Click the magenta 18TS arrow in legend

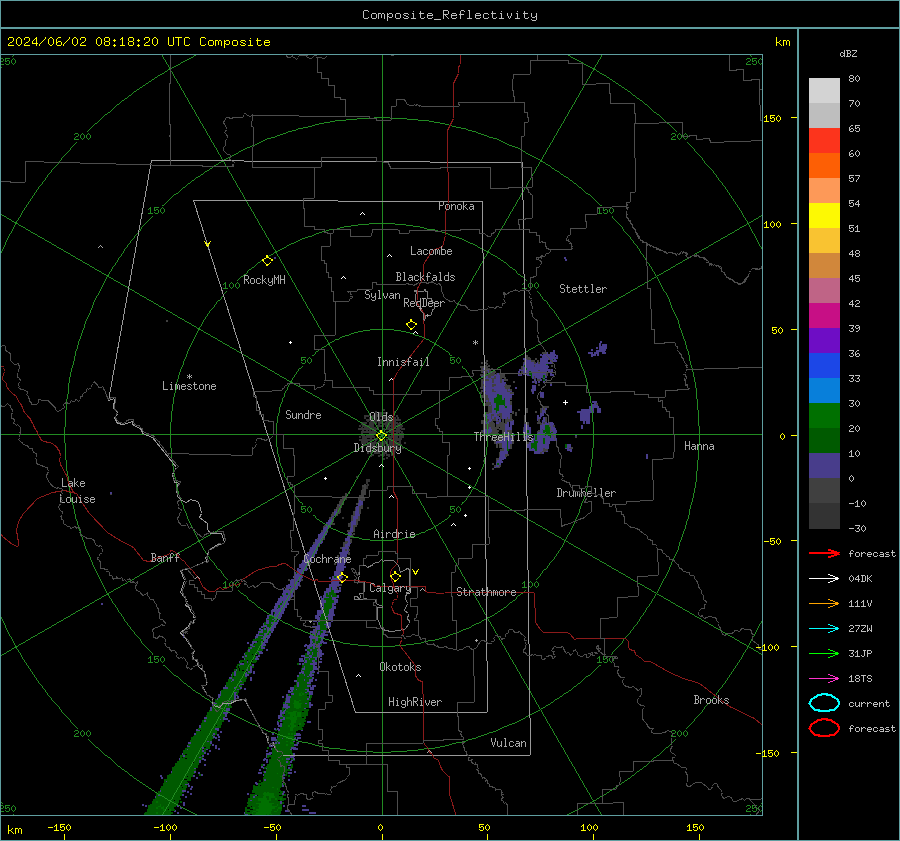coord(824,679)
